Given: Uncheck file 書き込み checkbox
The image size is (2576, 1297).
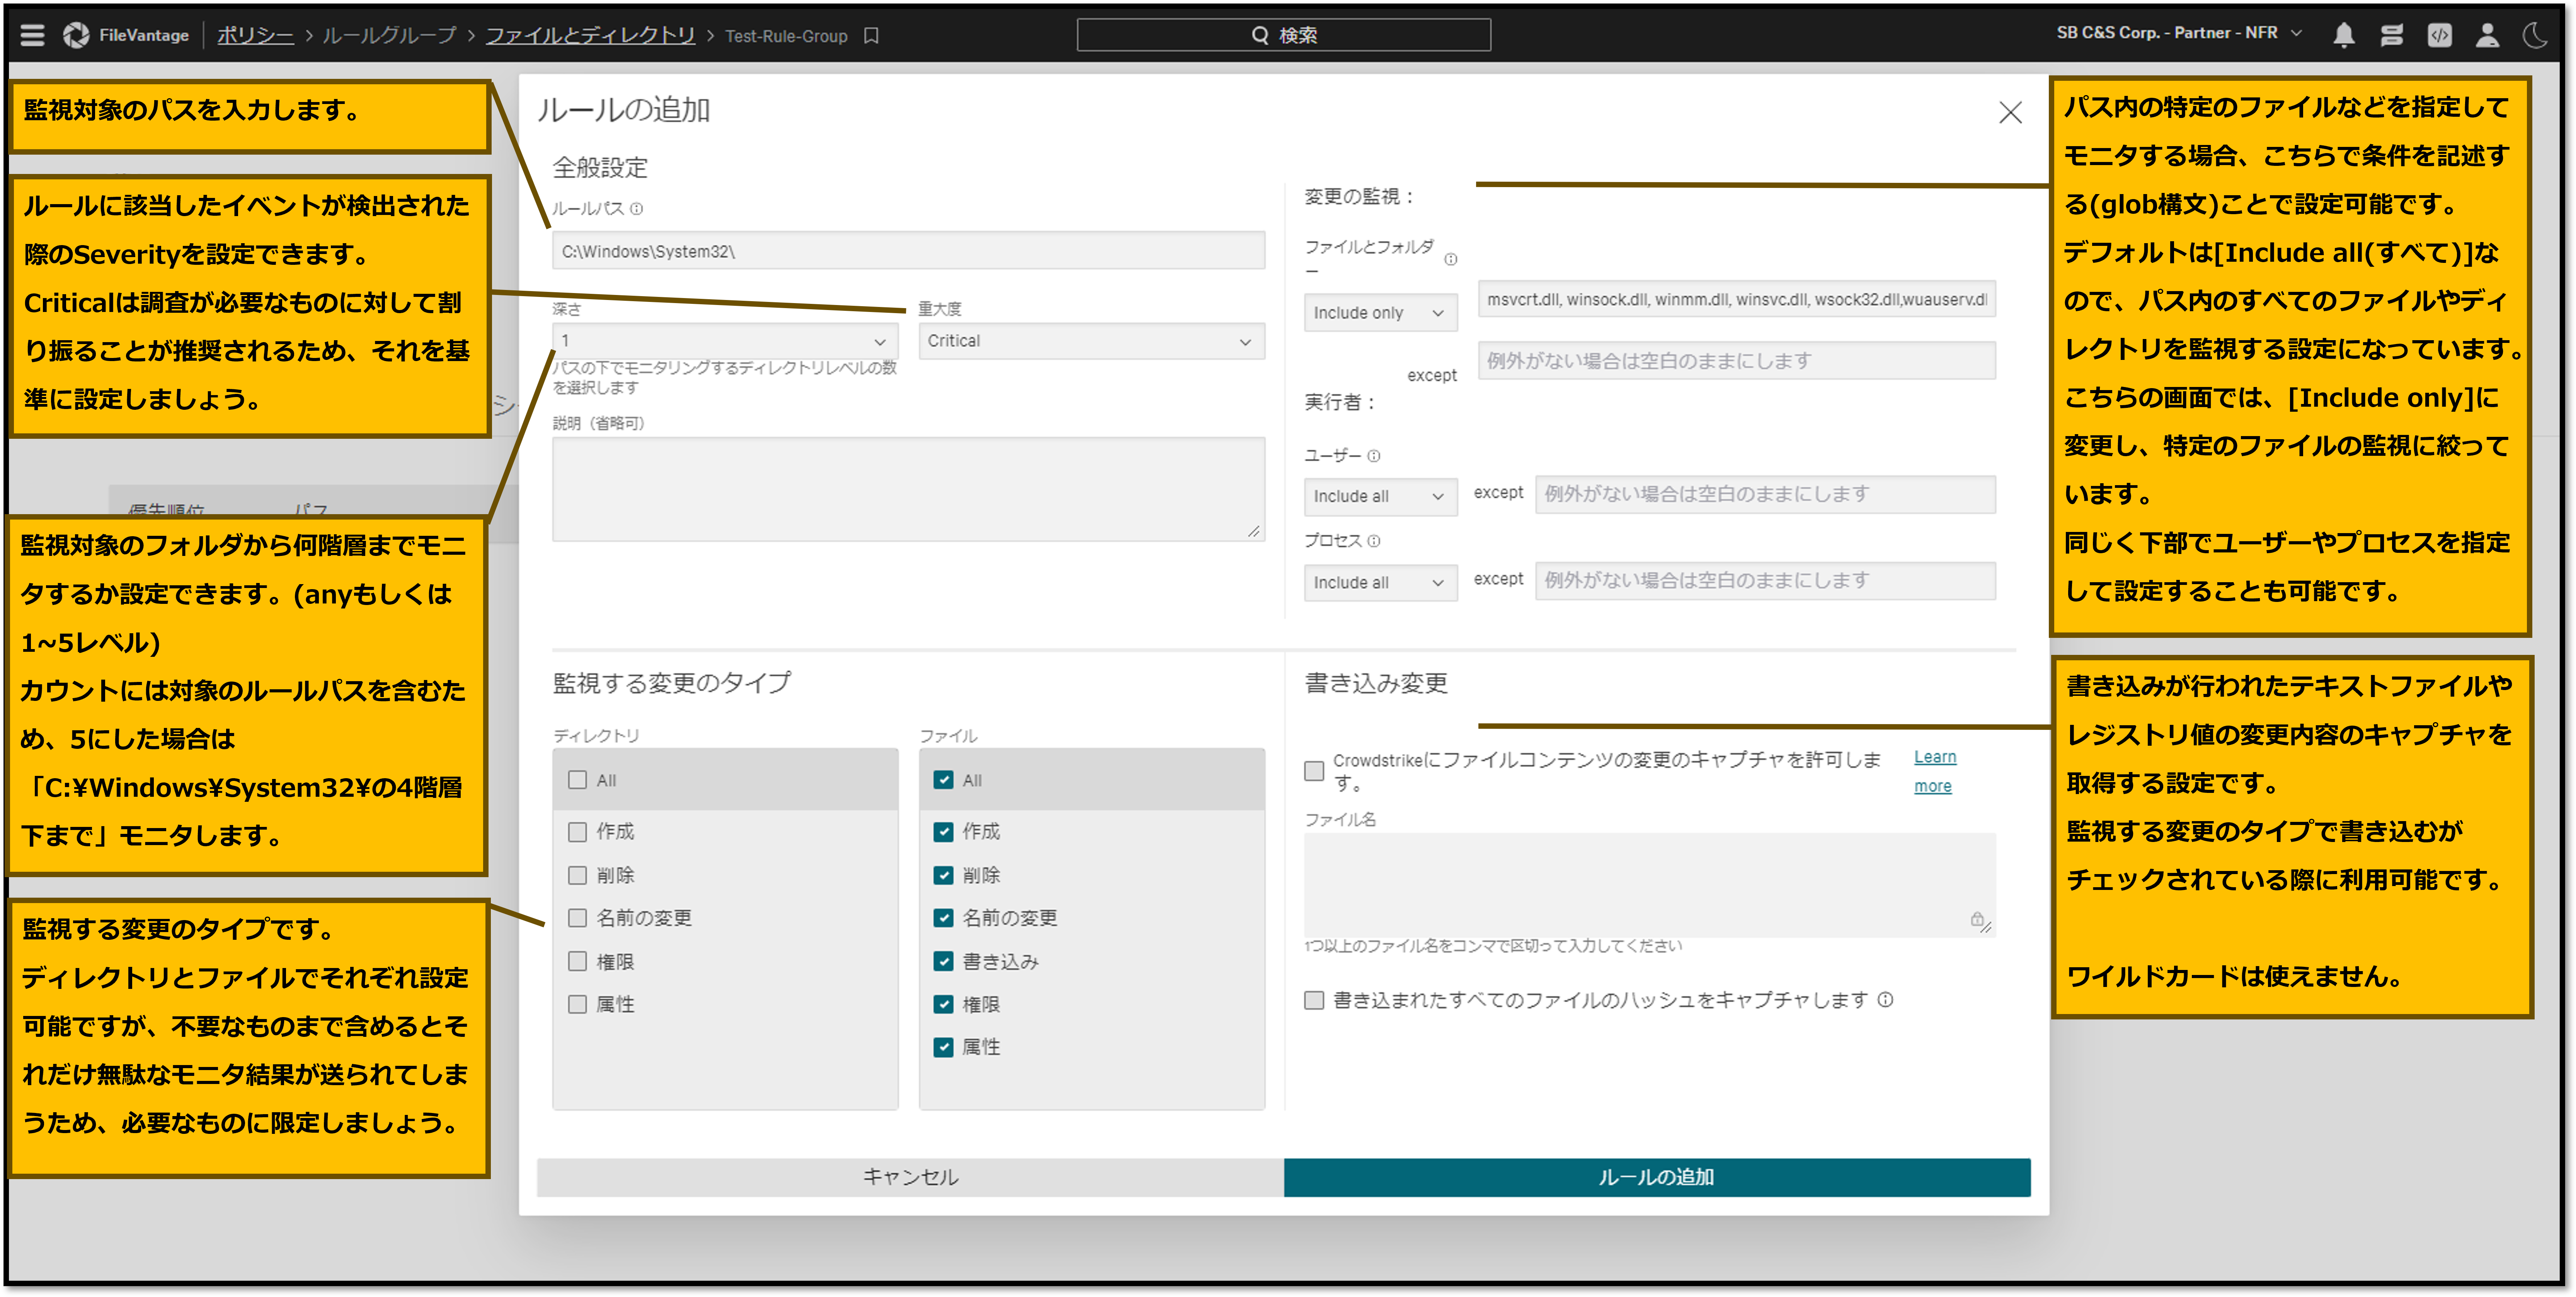Looking at the screenshot, I should click(943, 961).
